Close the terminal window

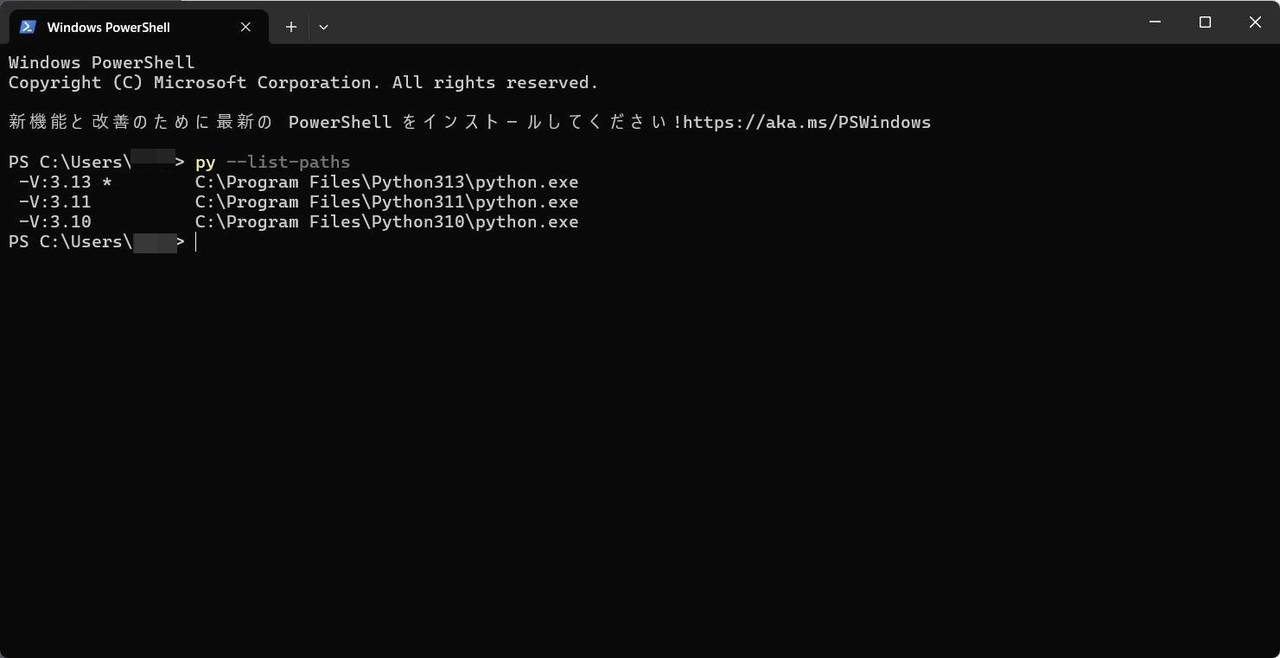click(1255, 22)
